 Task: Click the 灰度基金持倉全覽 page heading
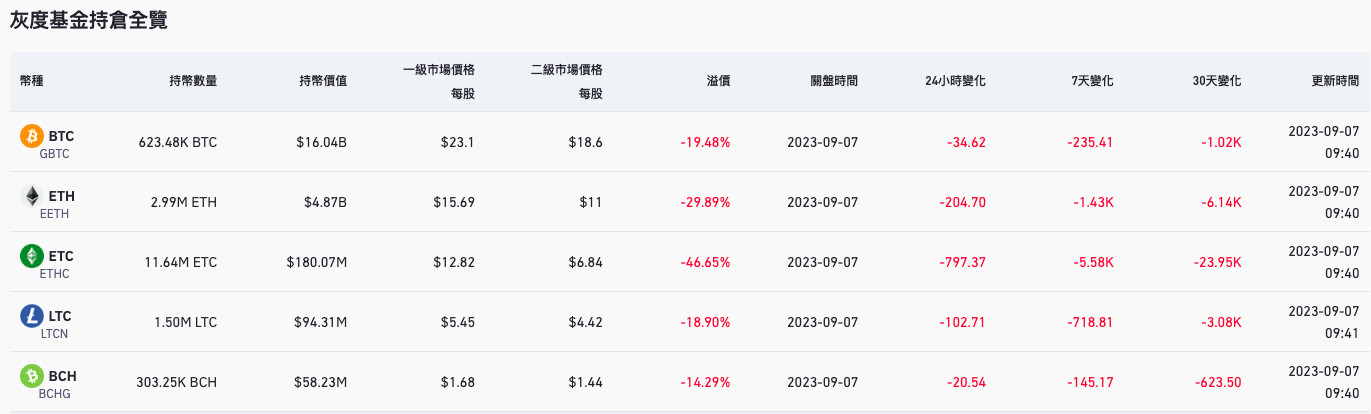(88, 19)
